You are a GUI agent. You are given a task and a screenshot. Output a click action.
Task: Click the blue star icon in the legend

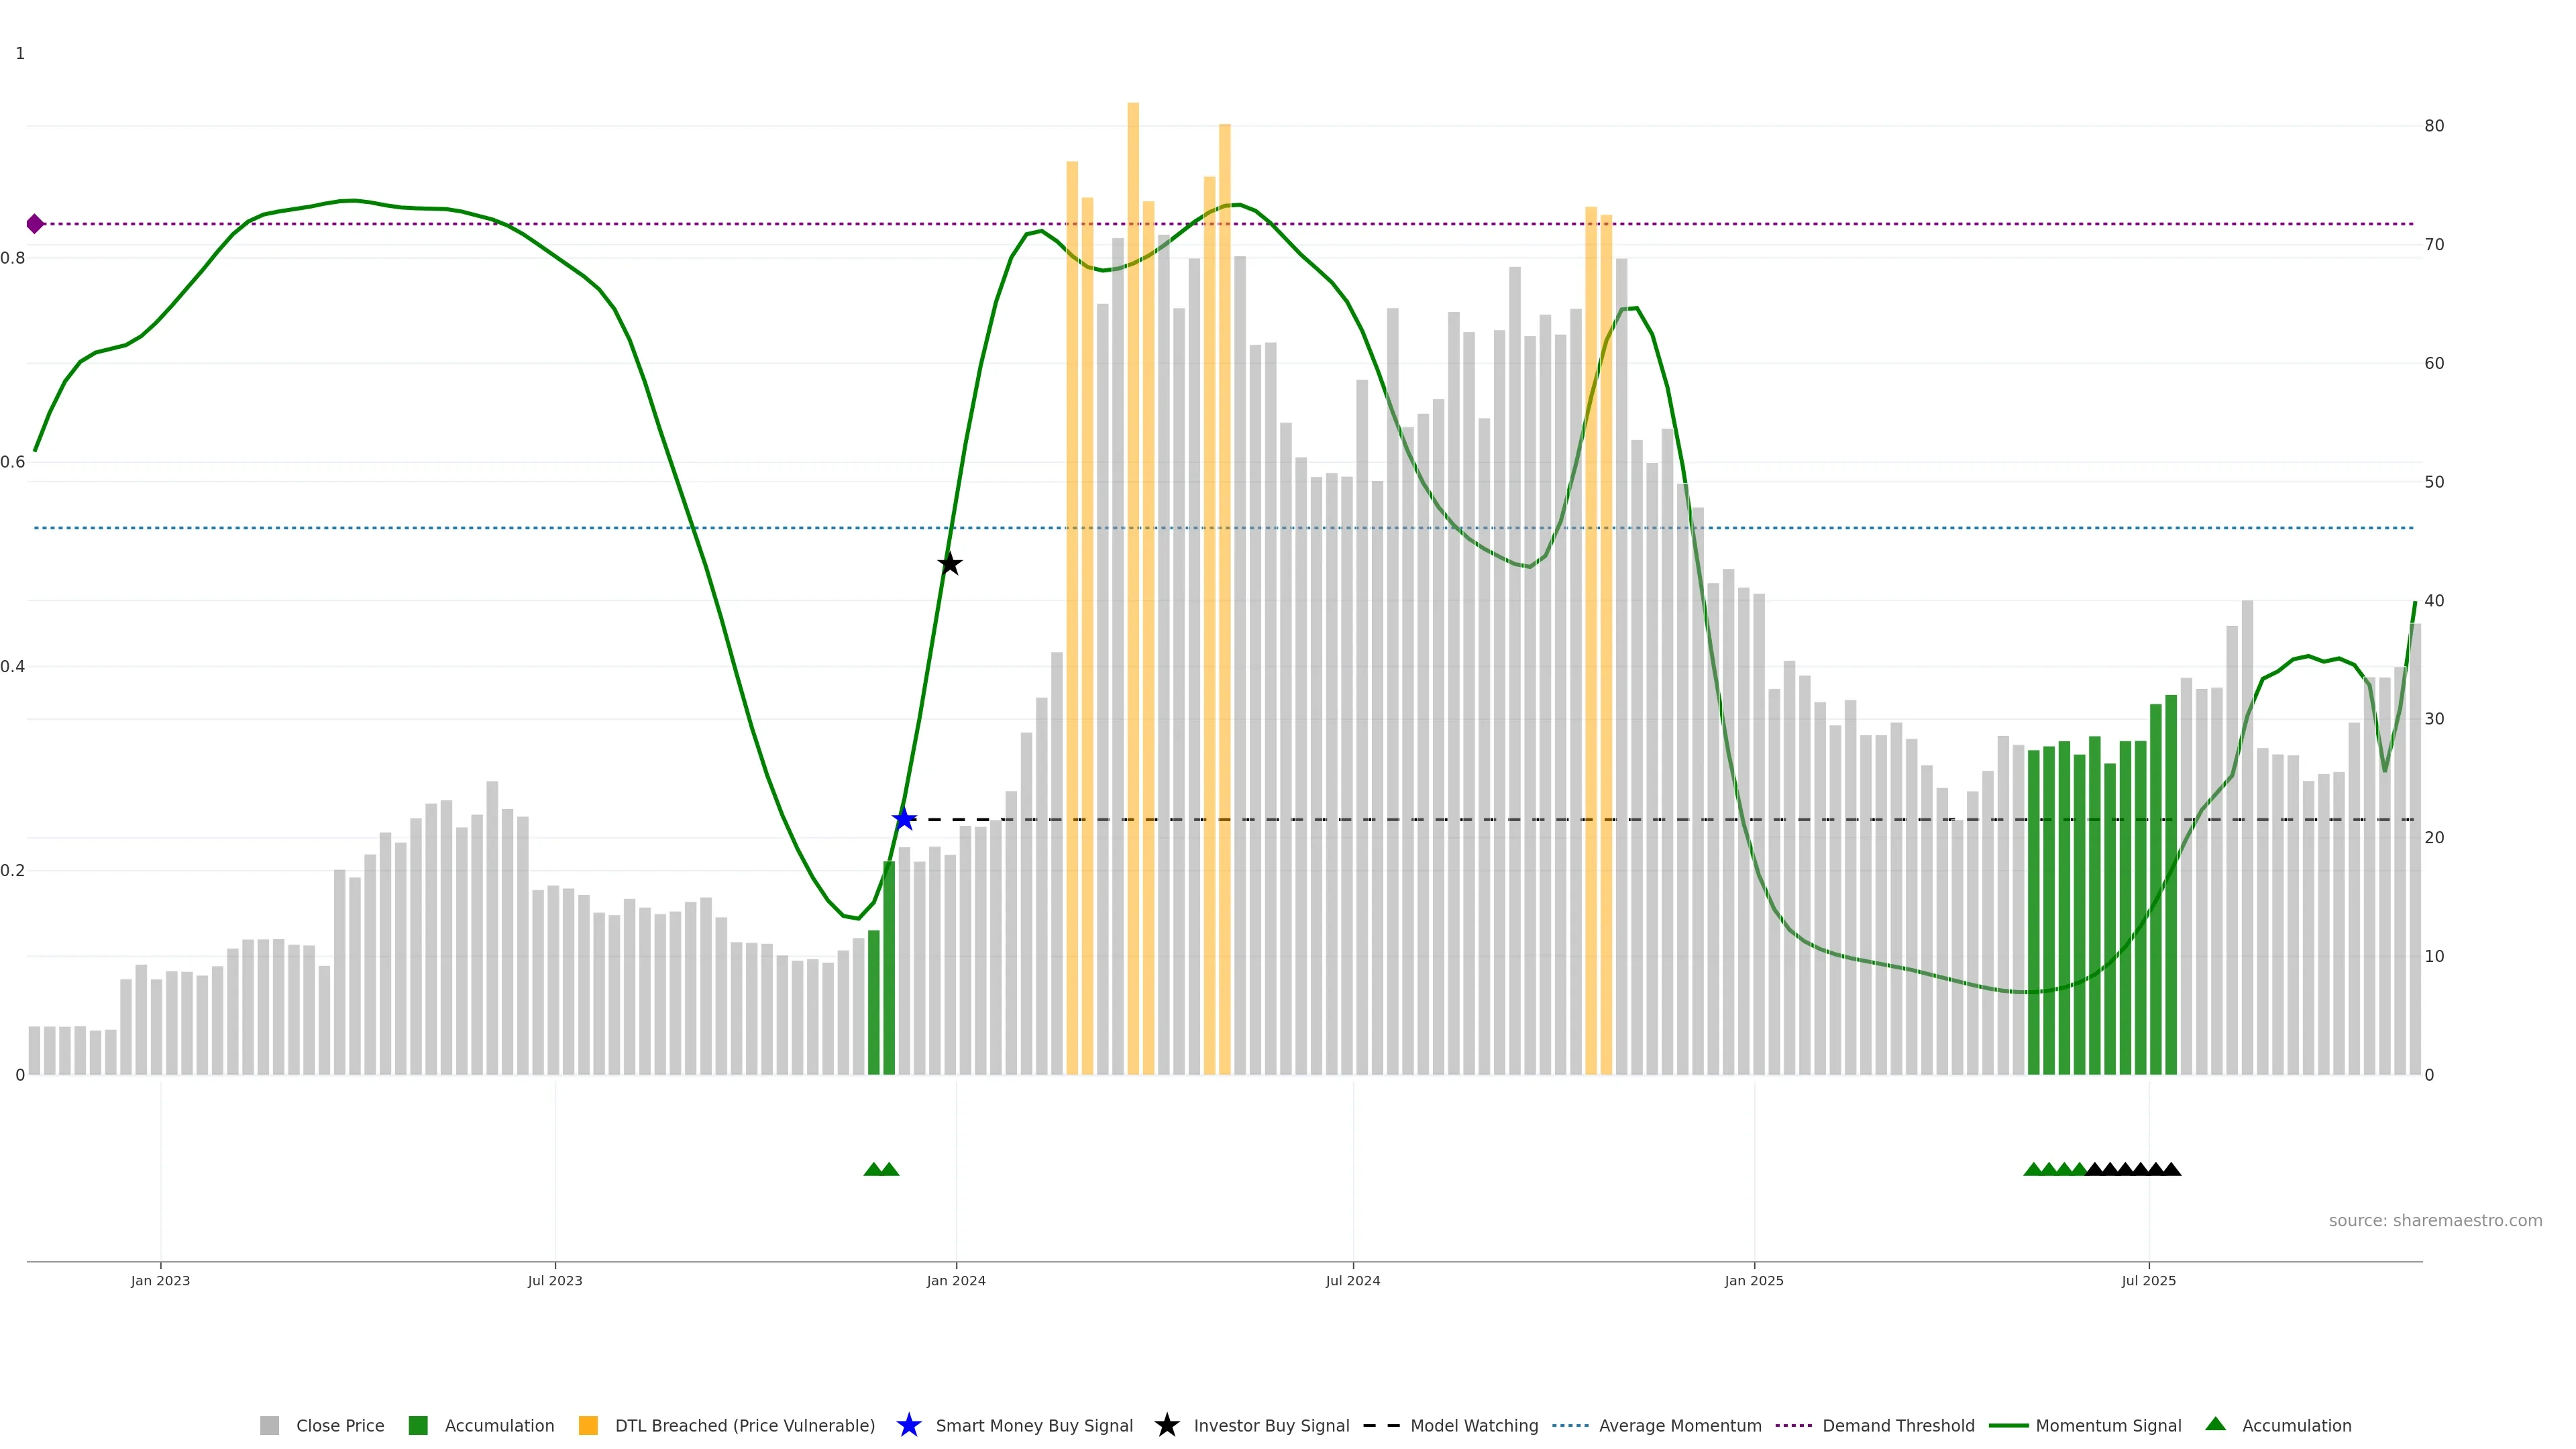tap(908, 1425)
